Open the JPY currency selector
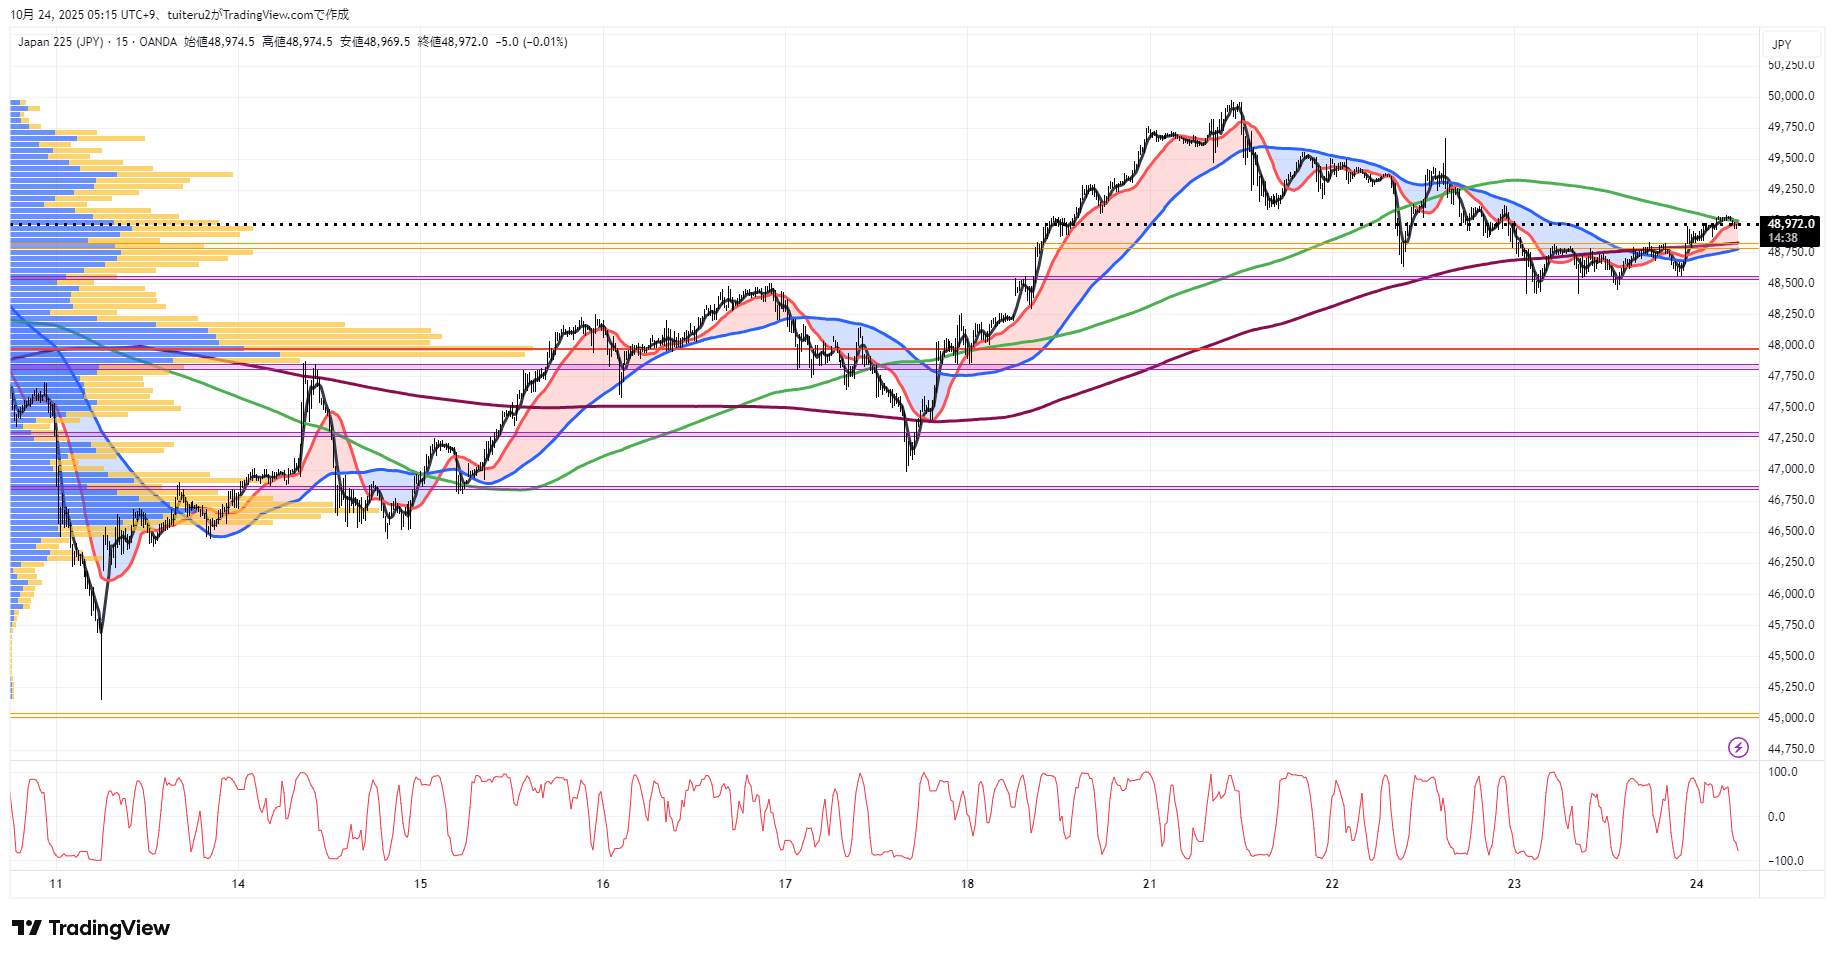The height and width of the screenshot is (958, 1835). click(1781, 44)
